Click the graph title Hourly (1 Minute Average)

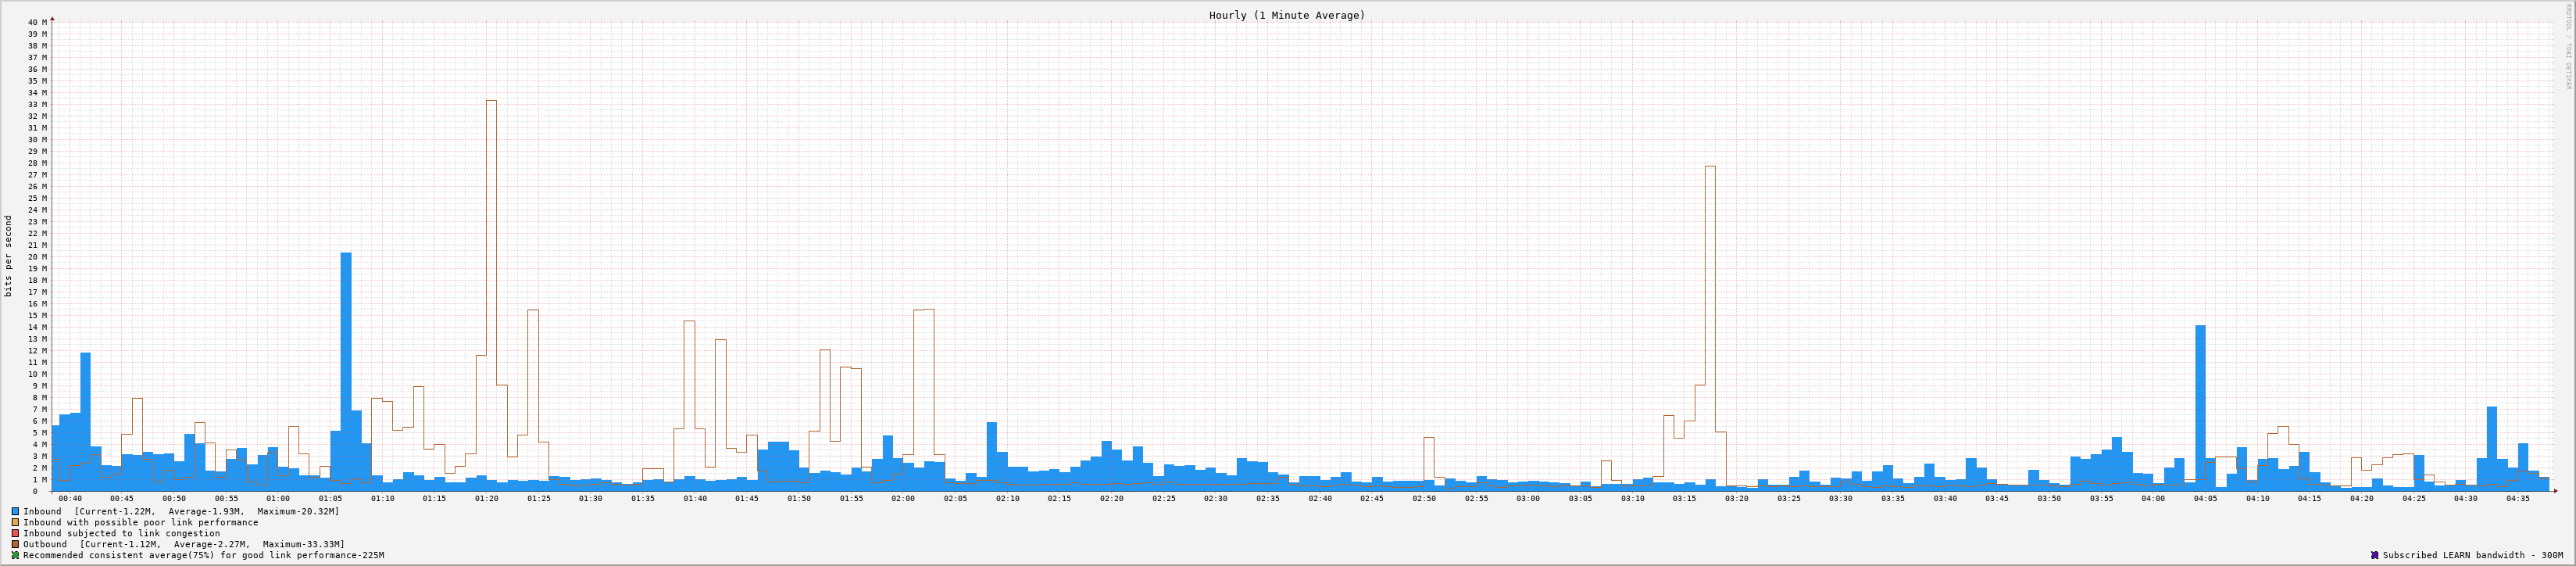(x=1286, y=15)
